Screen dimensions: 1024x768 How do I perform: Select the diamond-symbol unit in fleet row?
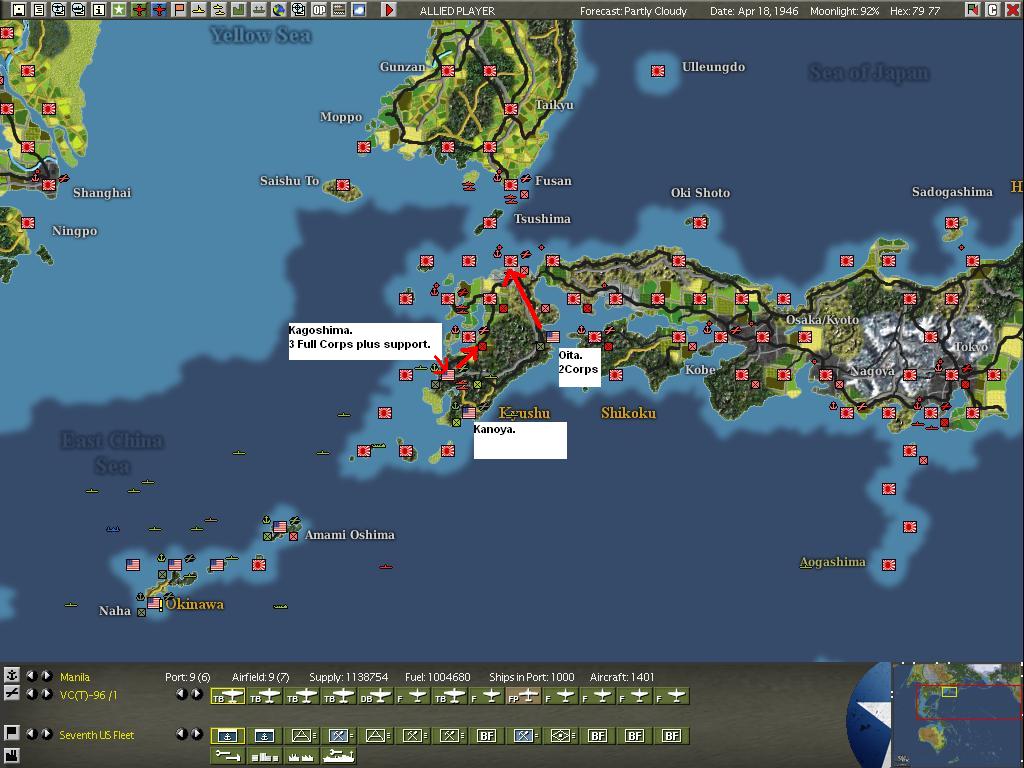pyautogui.click(x=561, y=736)
